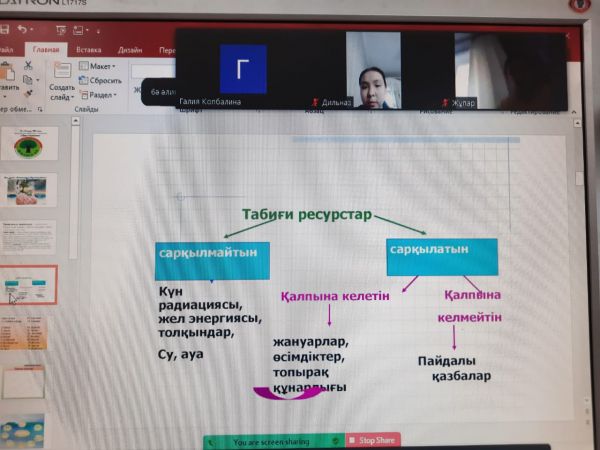Select the first slide thumbnail with tree logo
The image size is (600, 450).
[x=28, y=144]
